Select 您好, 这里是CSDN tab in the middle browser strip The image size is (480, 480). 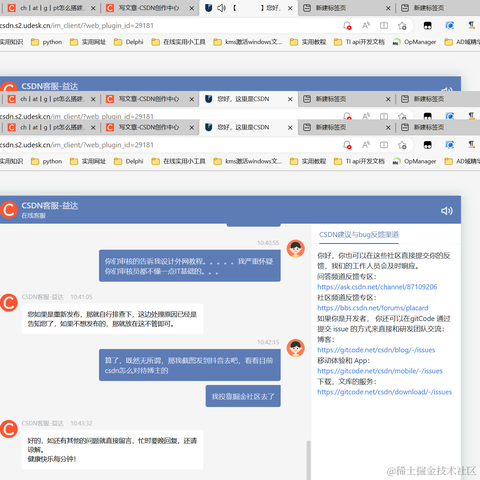(248, 99)
